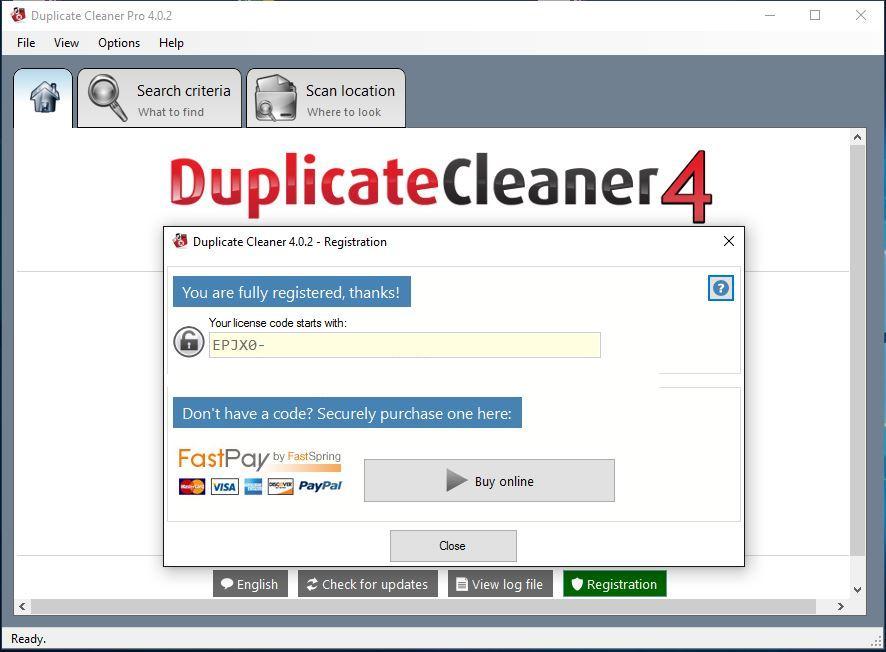886x652 pixels.
Task: Click the magnifying glass Search criteria icon
Action: tap(107, 97)
